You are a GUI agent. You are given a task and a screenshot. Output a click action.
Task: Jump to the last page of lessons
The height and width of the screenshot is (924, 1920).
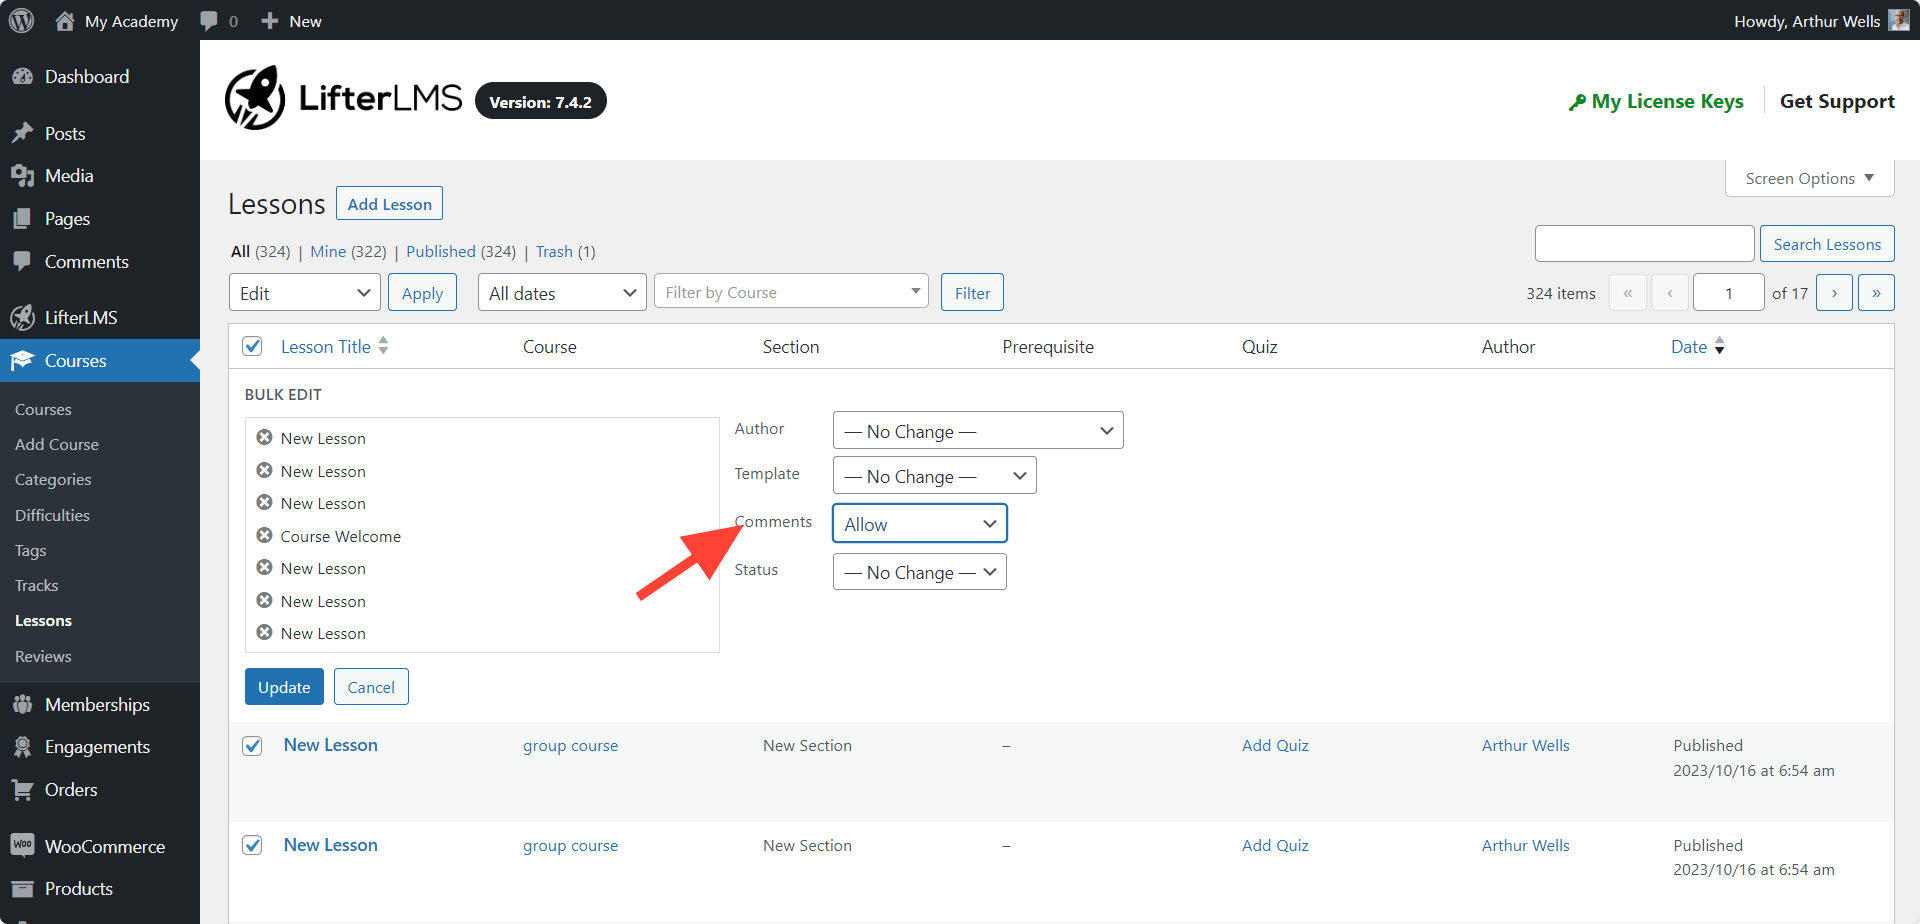1876,293
